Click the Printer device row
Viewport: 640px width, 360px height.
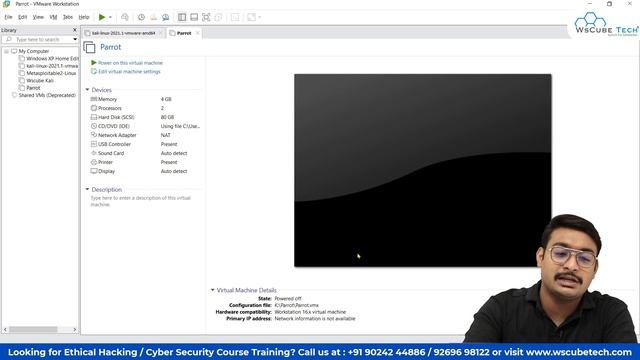(145, 162)
